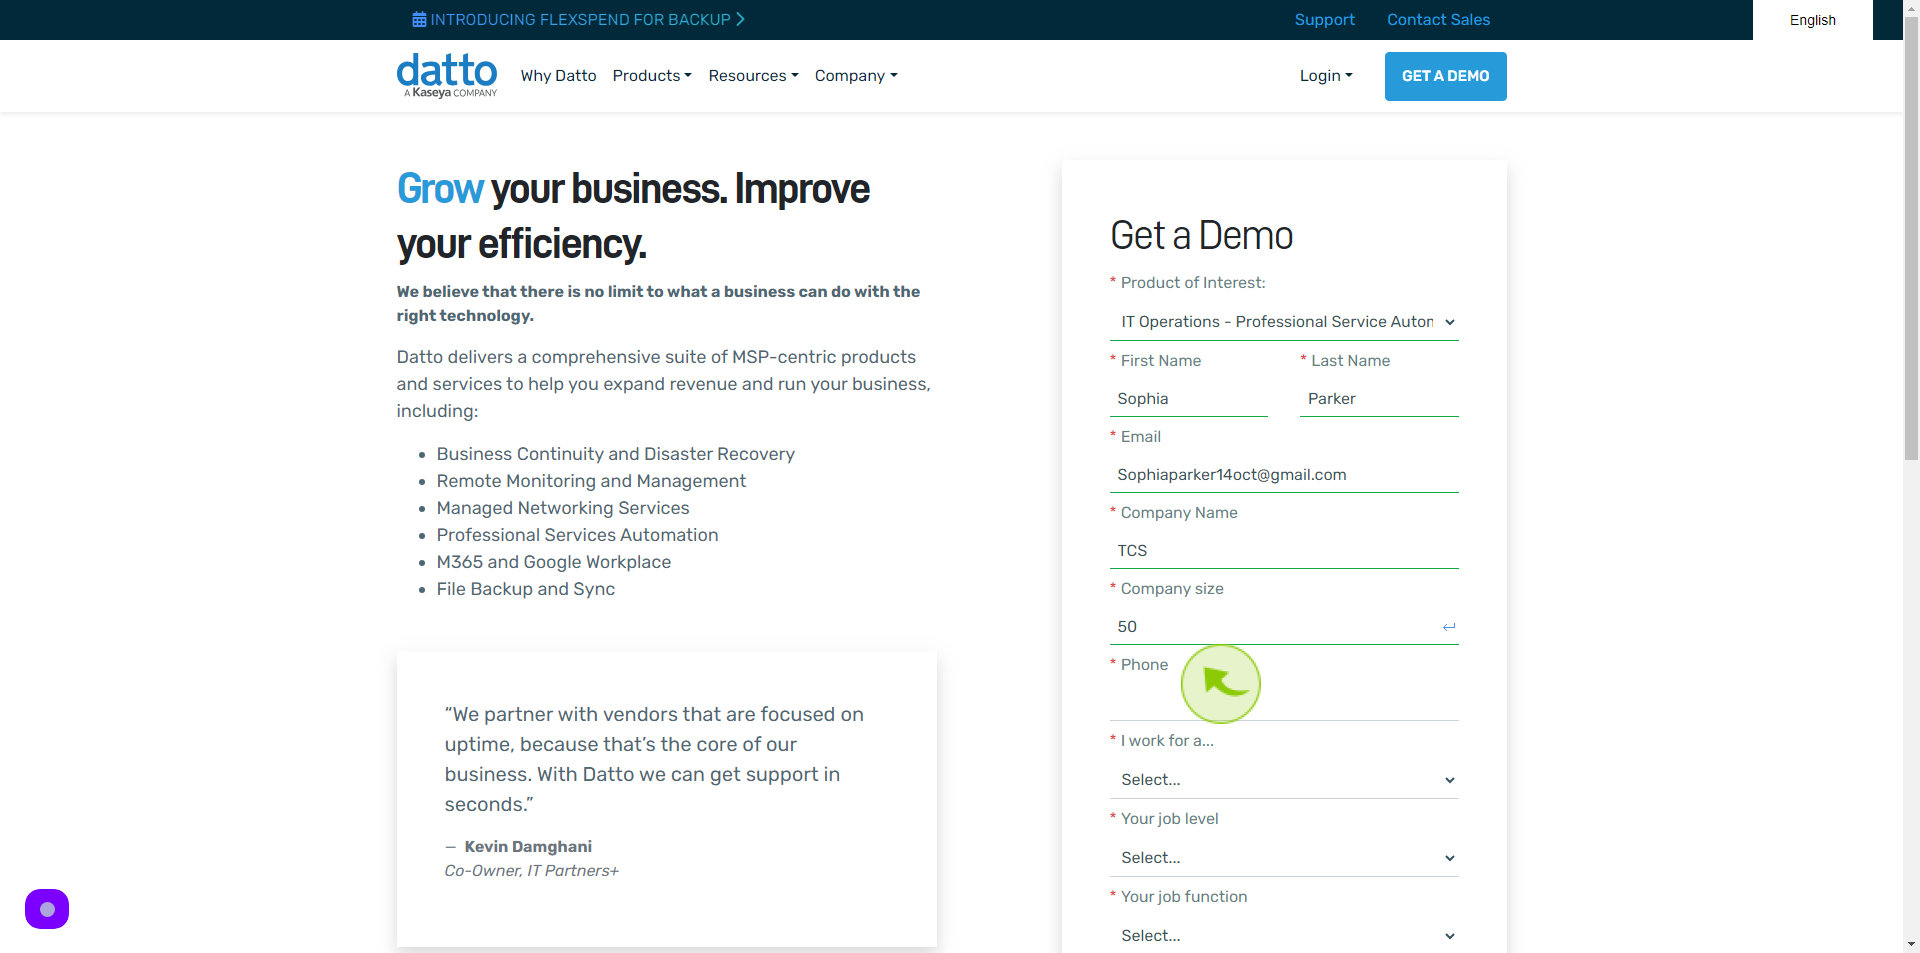Open the Your job function dropdown
Image resolution: width=1920 pixels, height=953 pixels.
(x=1284, y=936)
